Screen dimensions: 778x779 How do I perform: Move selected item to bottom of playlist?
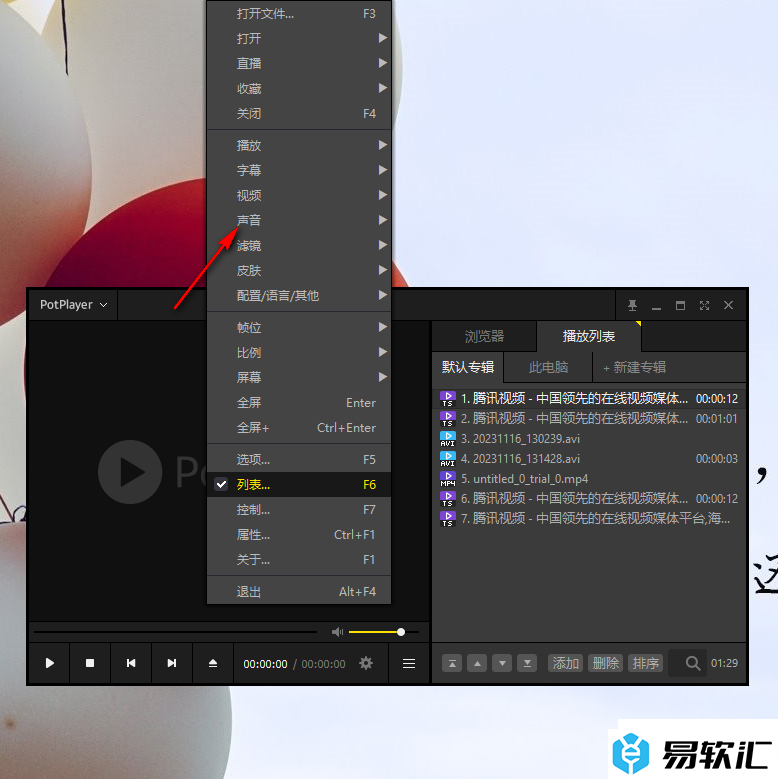pyautogui.click(x=527, y=663)
